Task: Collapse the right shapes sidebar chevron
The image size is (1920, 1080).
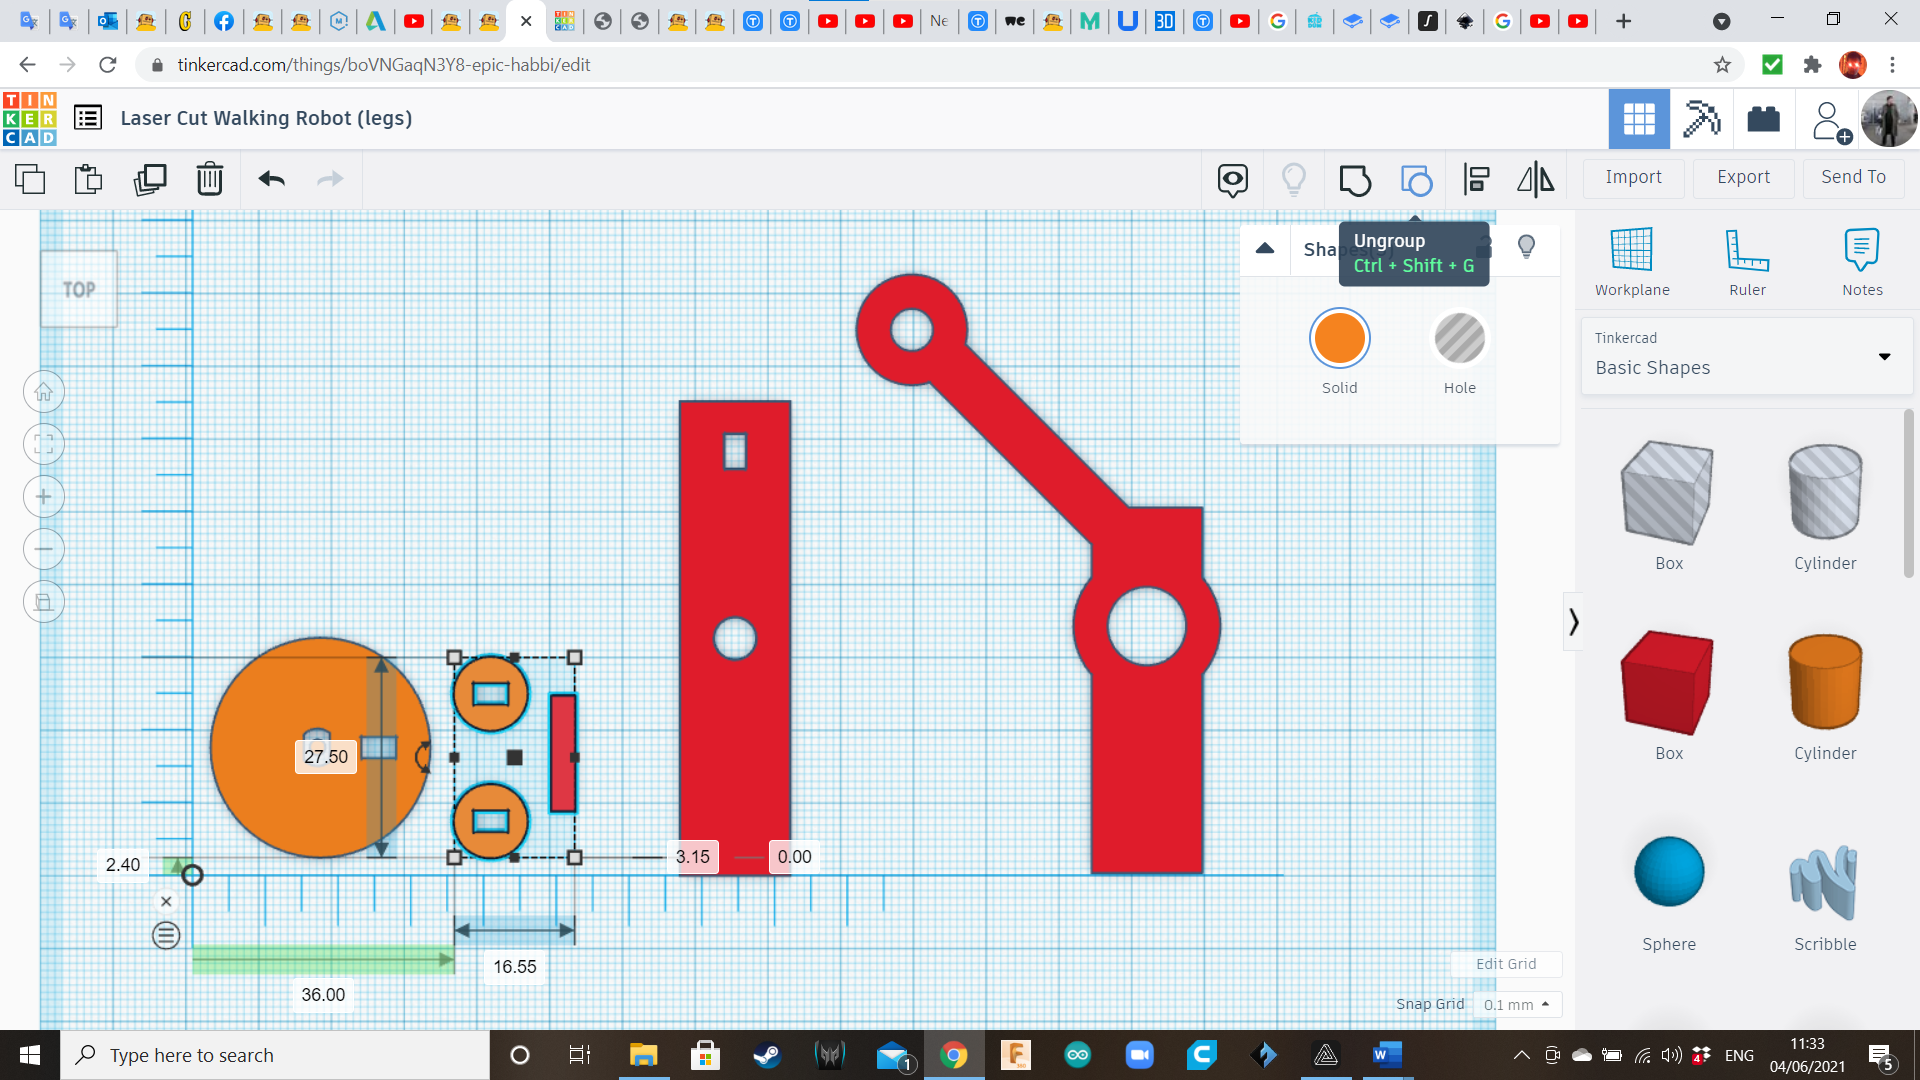Action: (1573, 622)
